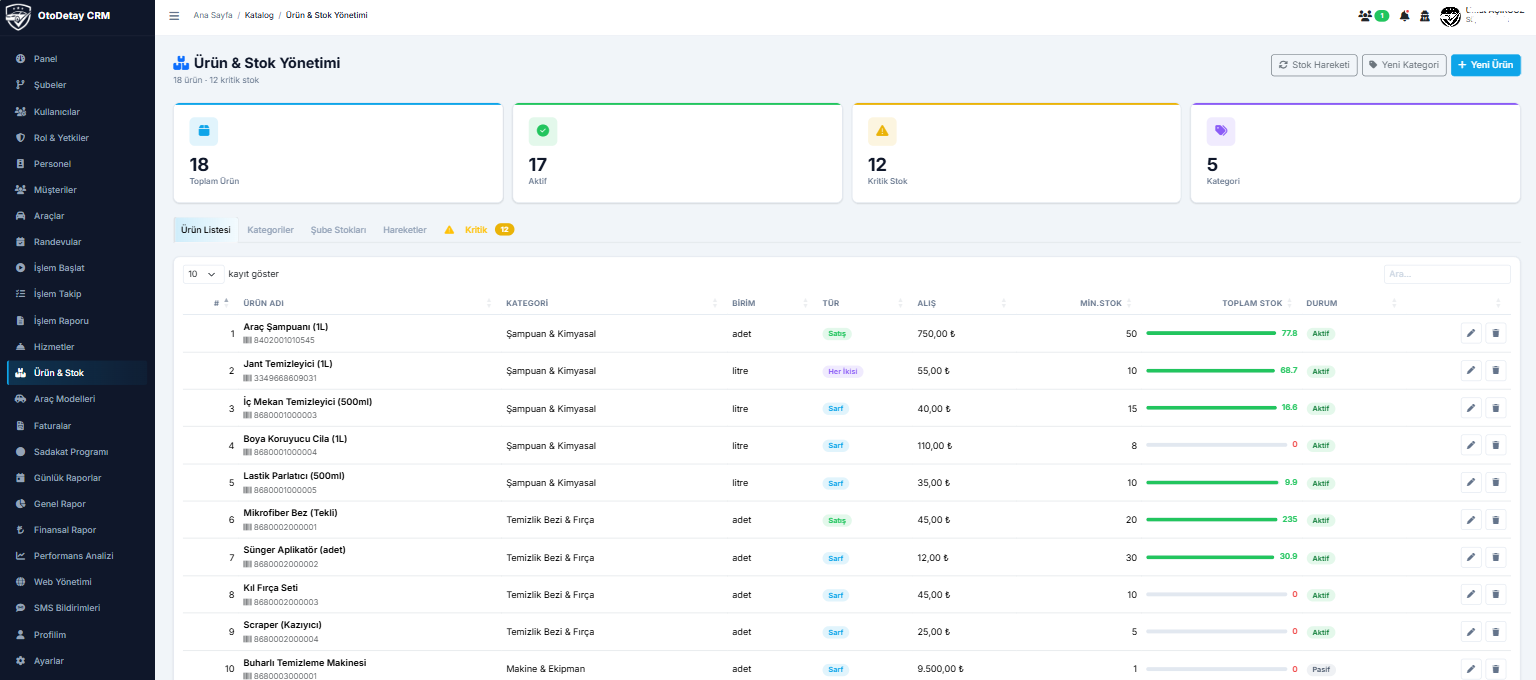Open the Hareketler tab
Screen dimensions: 1536x680
click(x=404, y=230)
